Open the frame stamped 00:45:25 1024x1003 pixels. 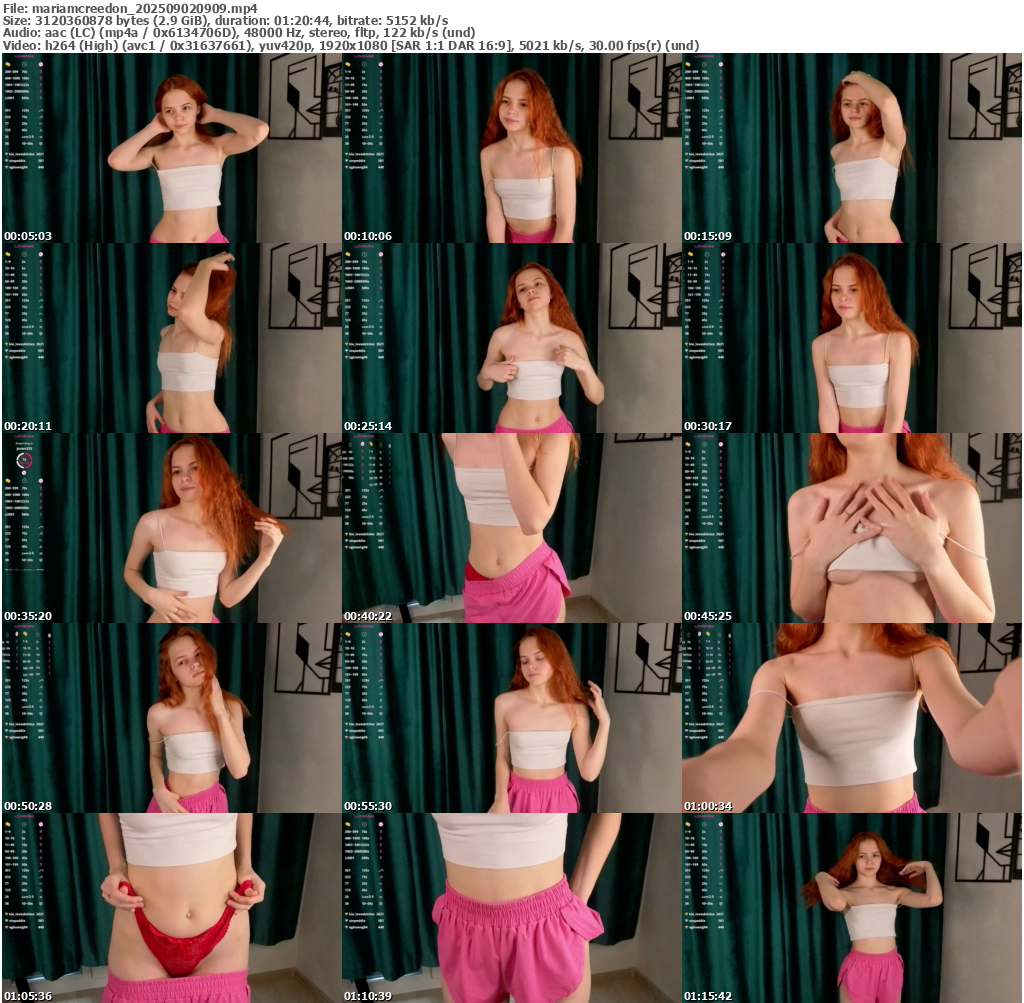click(851, 528)
